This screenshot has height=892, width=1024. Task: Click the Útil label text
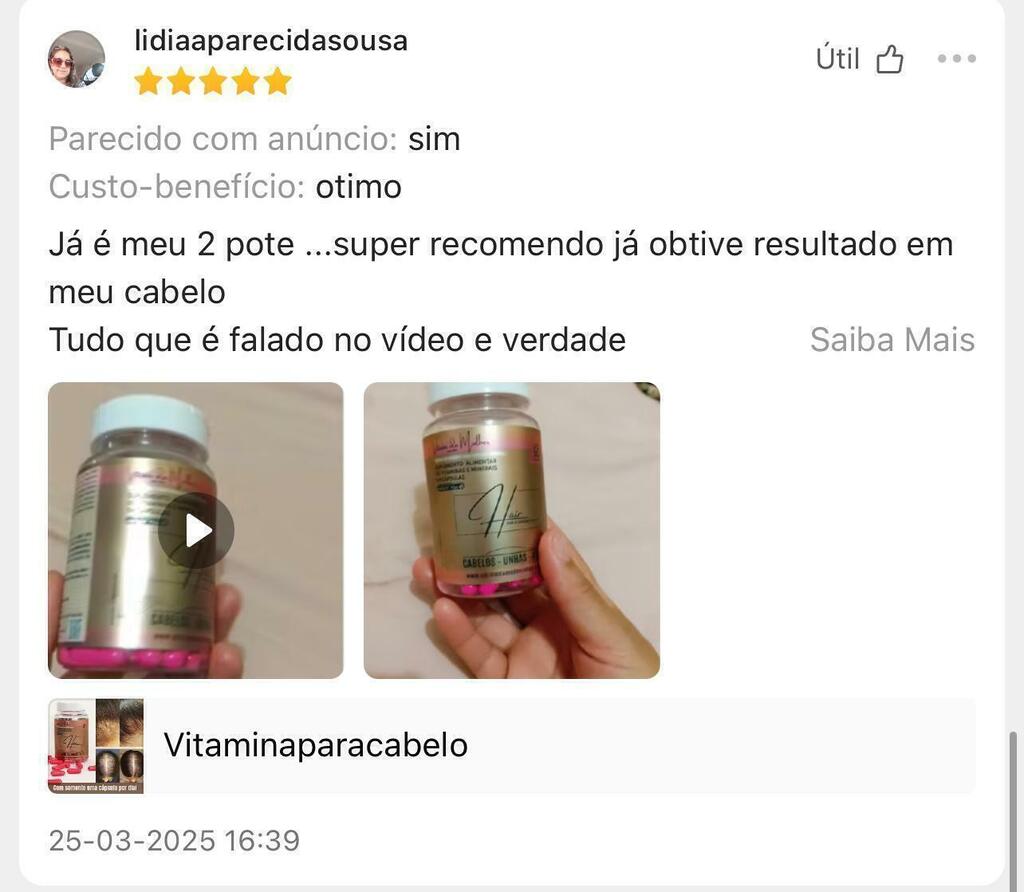[x=837, y=59]
